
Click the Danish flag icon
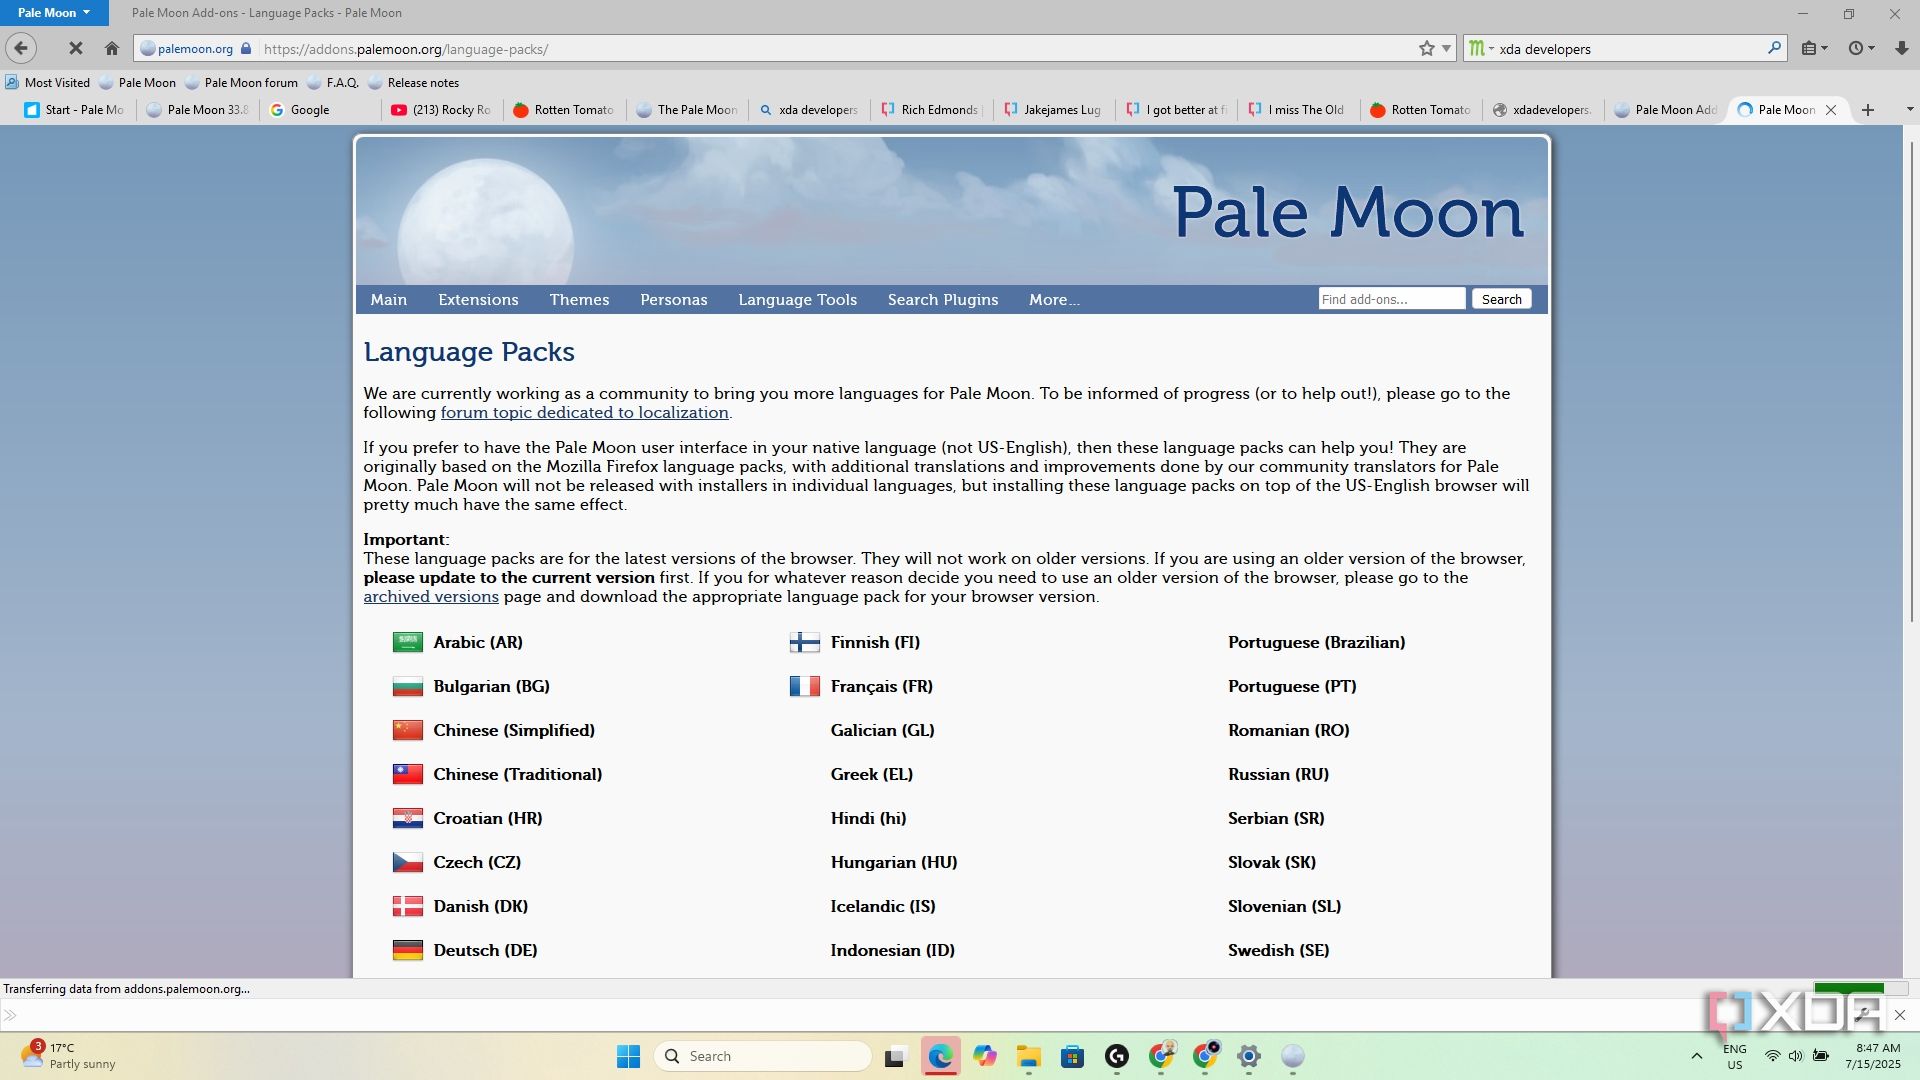(407, 906)
